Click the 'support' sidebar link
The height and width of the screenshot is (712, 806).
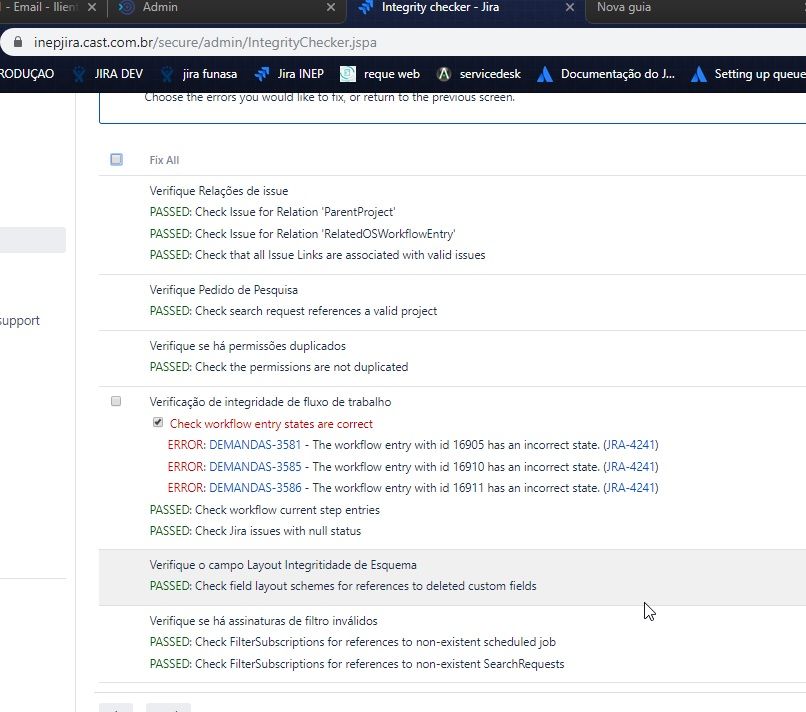click(x=20, y=321)
